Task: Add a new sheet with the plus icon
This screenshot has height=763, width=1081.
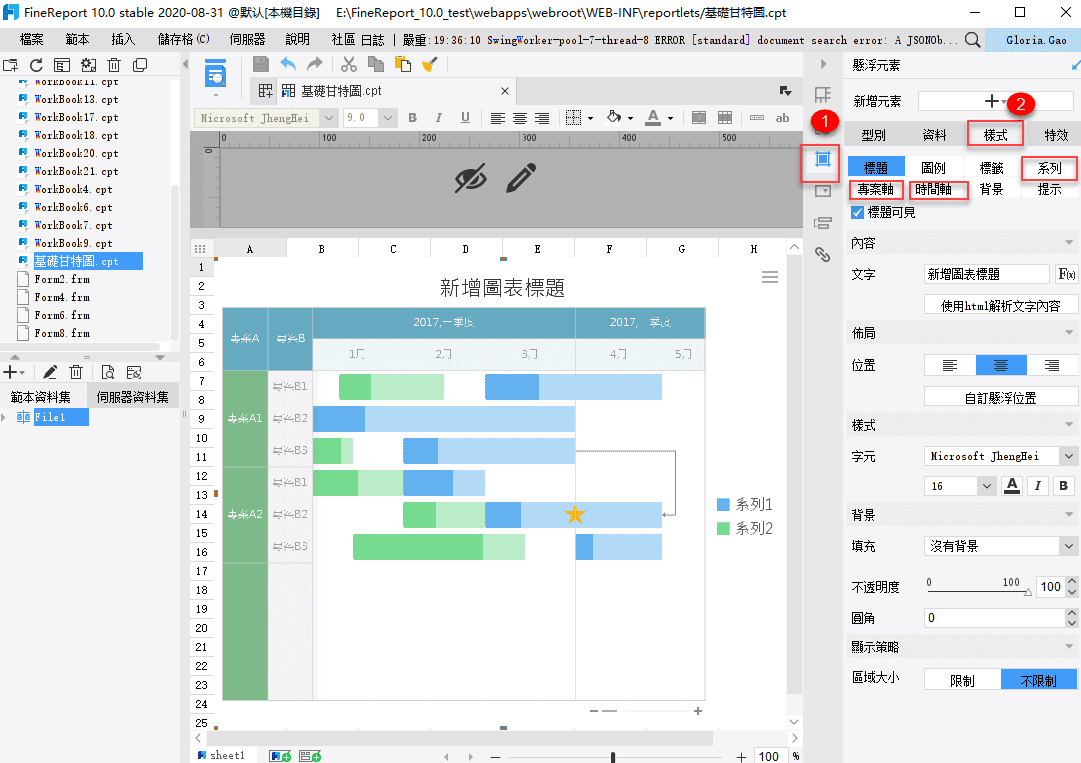Action: [280, 756]
